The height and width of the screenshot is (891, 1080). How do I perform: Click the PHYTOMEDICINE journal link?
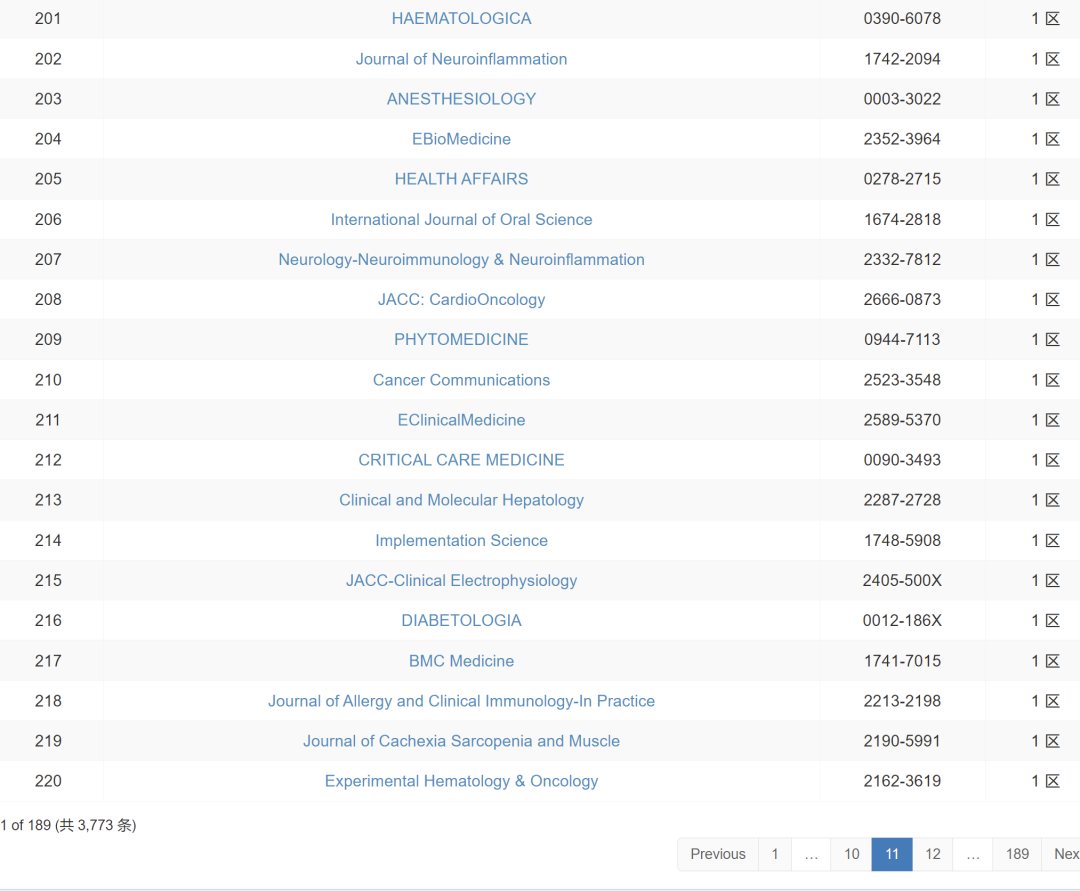[461, 339]
